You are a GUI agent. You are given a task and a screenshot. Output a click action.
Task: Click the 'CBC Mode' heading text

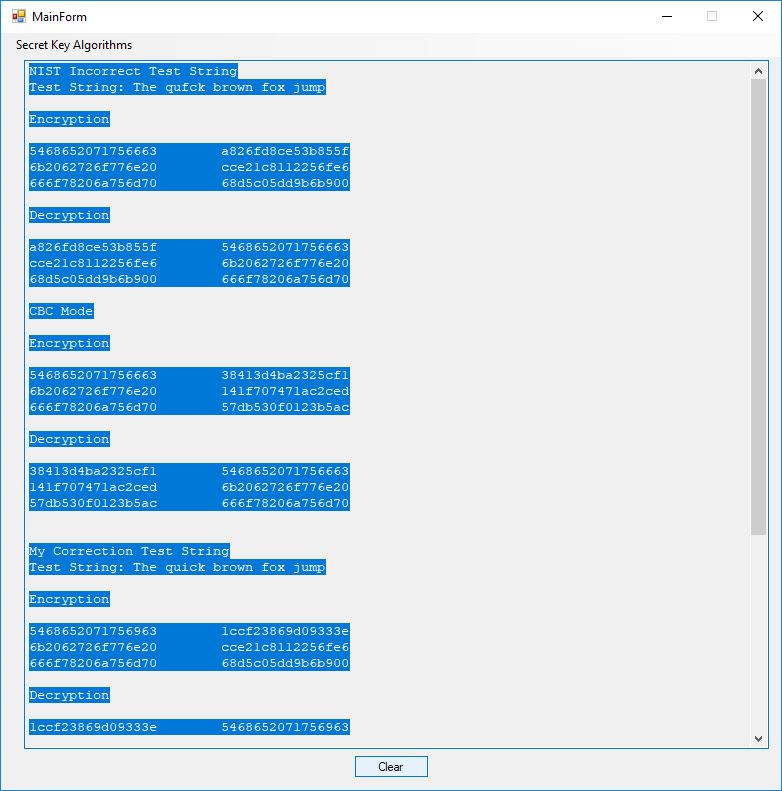(x=61, y=311)
